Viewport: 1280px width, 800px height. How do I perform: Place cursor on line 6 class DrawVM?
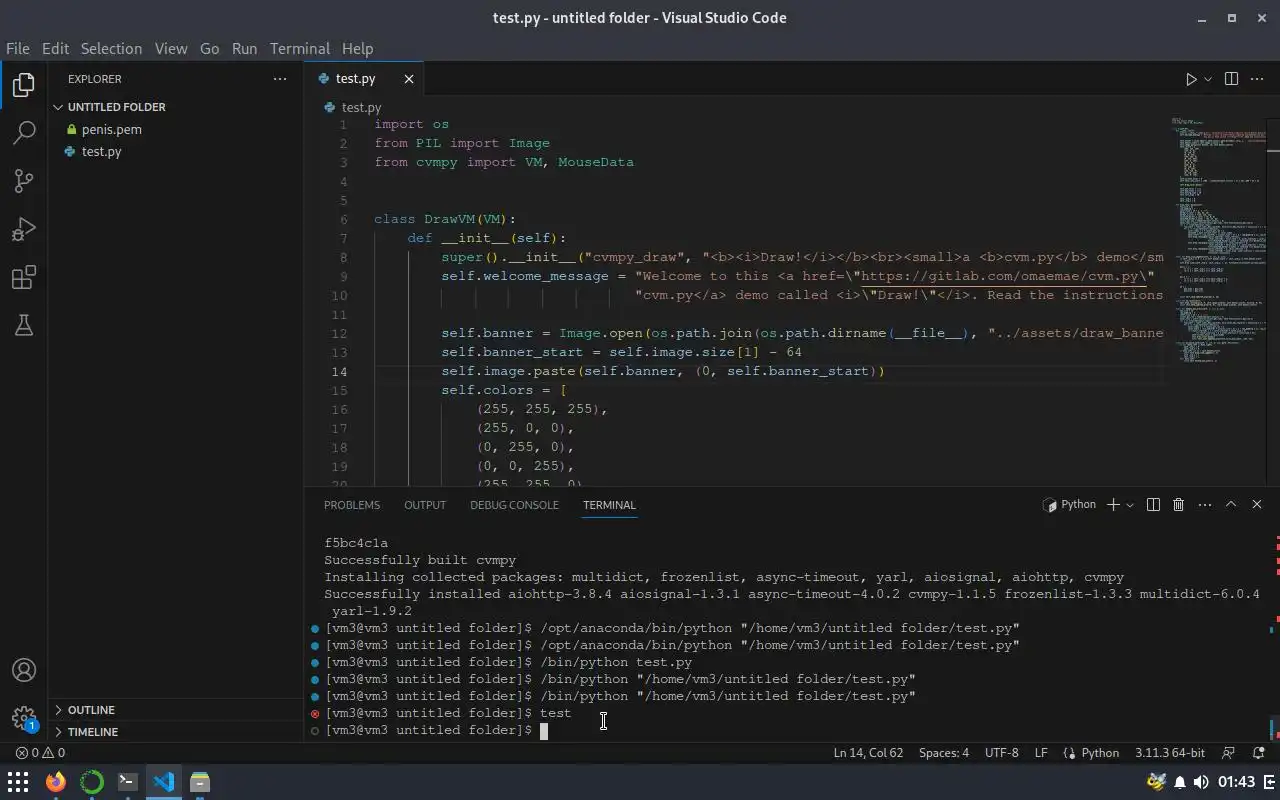point(445,219)
